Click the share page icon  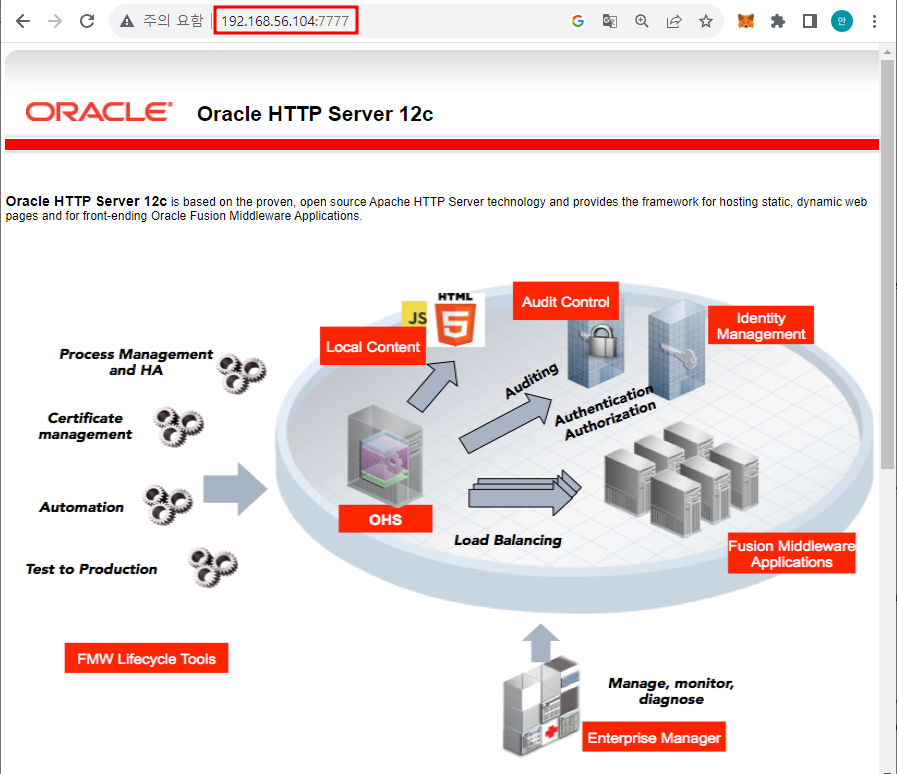[x=674, y=21]
